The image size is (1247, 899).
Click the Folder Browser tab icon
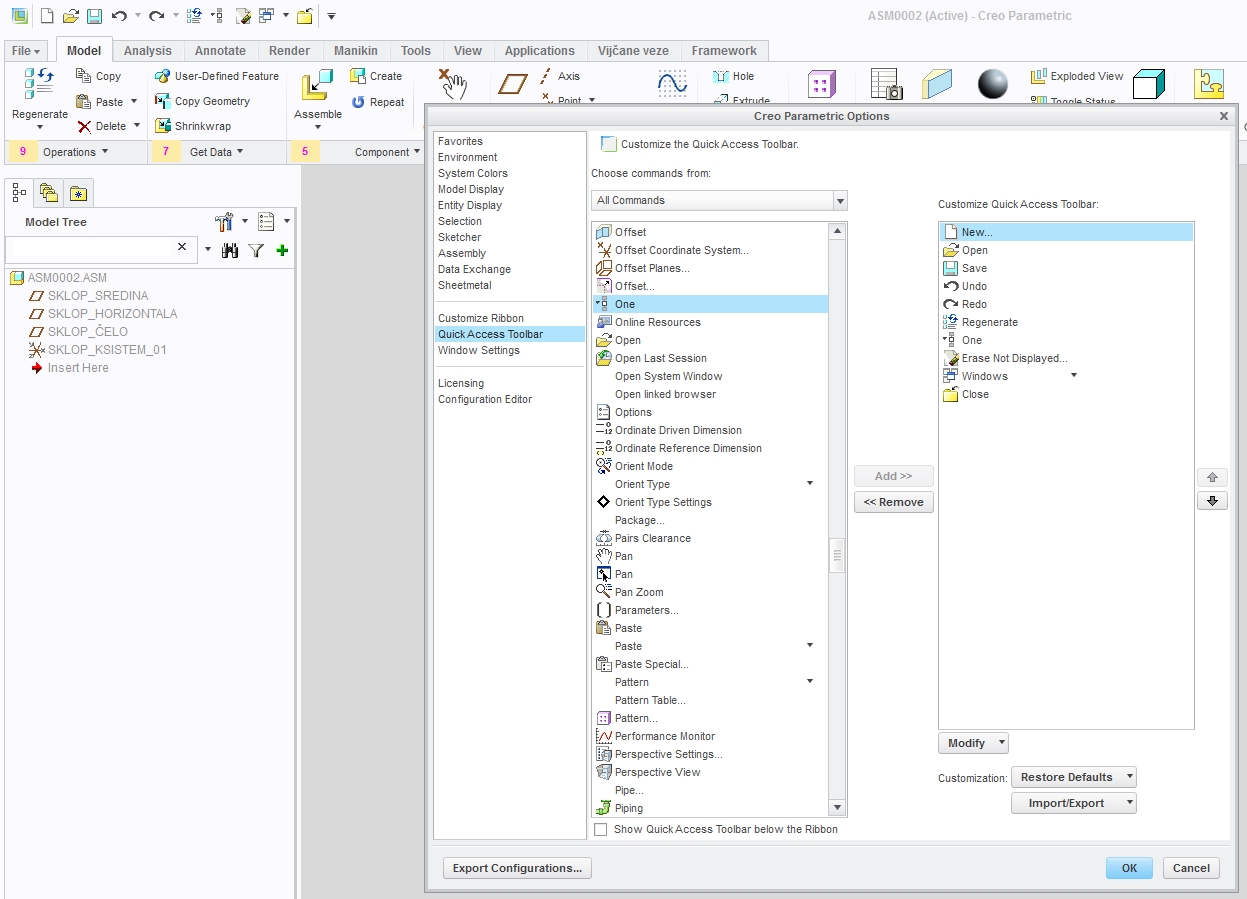point(48,192)
